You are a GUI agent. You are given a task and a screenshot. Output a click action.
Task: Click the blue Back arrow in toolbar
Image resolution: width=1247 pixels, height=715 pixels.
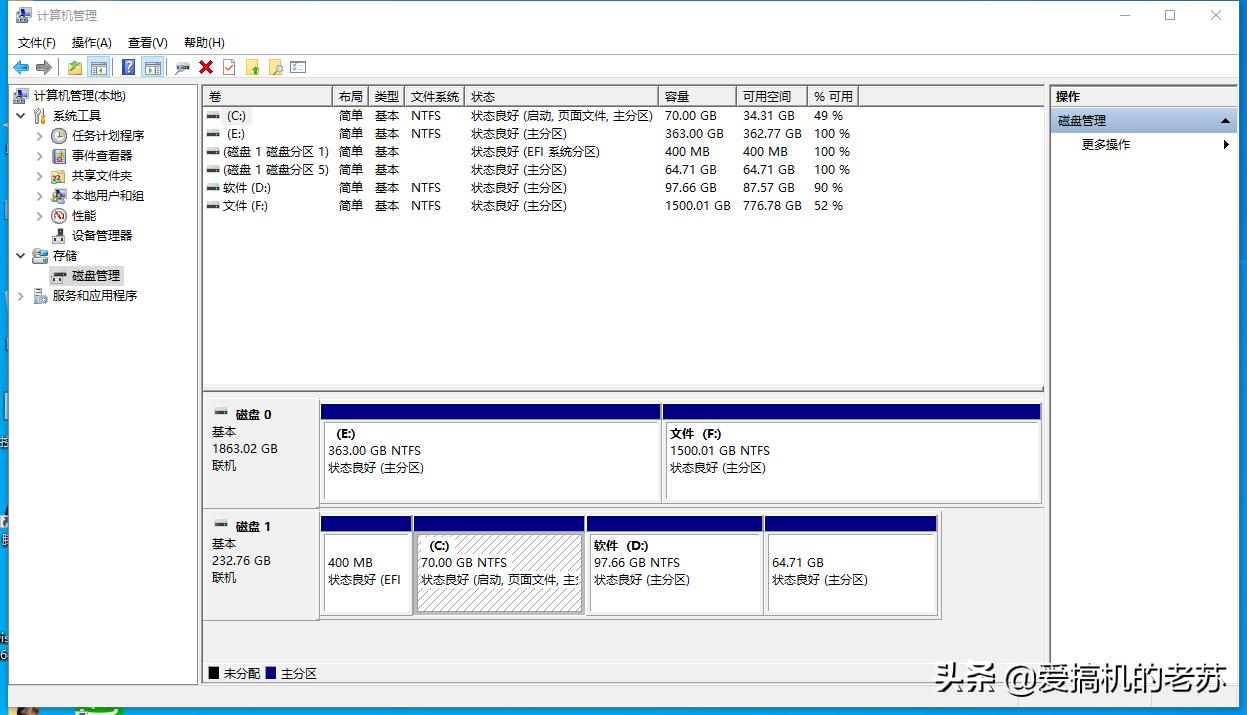pyautogui.click(x=20, y=67)
